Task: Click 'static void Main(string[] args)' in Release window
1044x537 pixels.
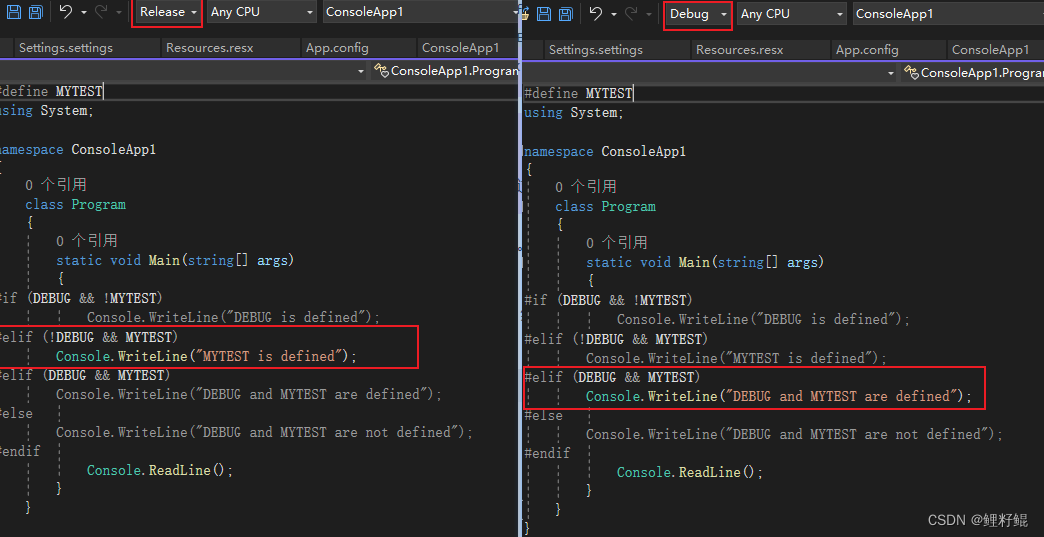Action: (175, 260)
